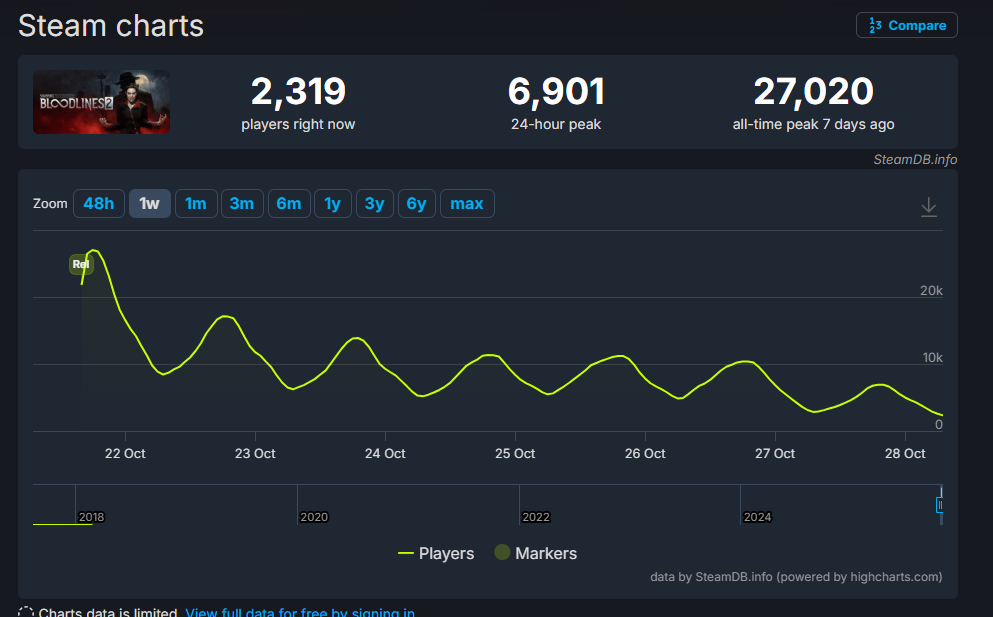
Task: Click the SteamDB.info credit text
Action: pos(915,160)
